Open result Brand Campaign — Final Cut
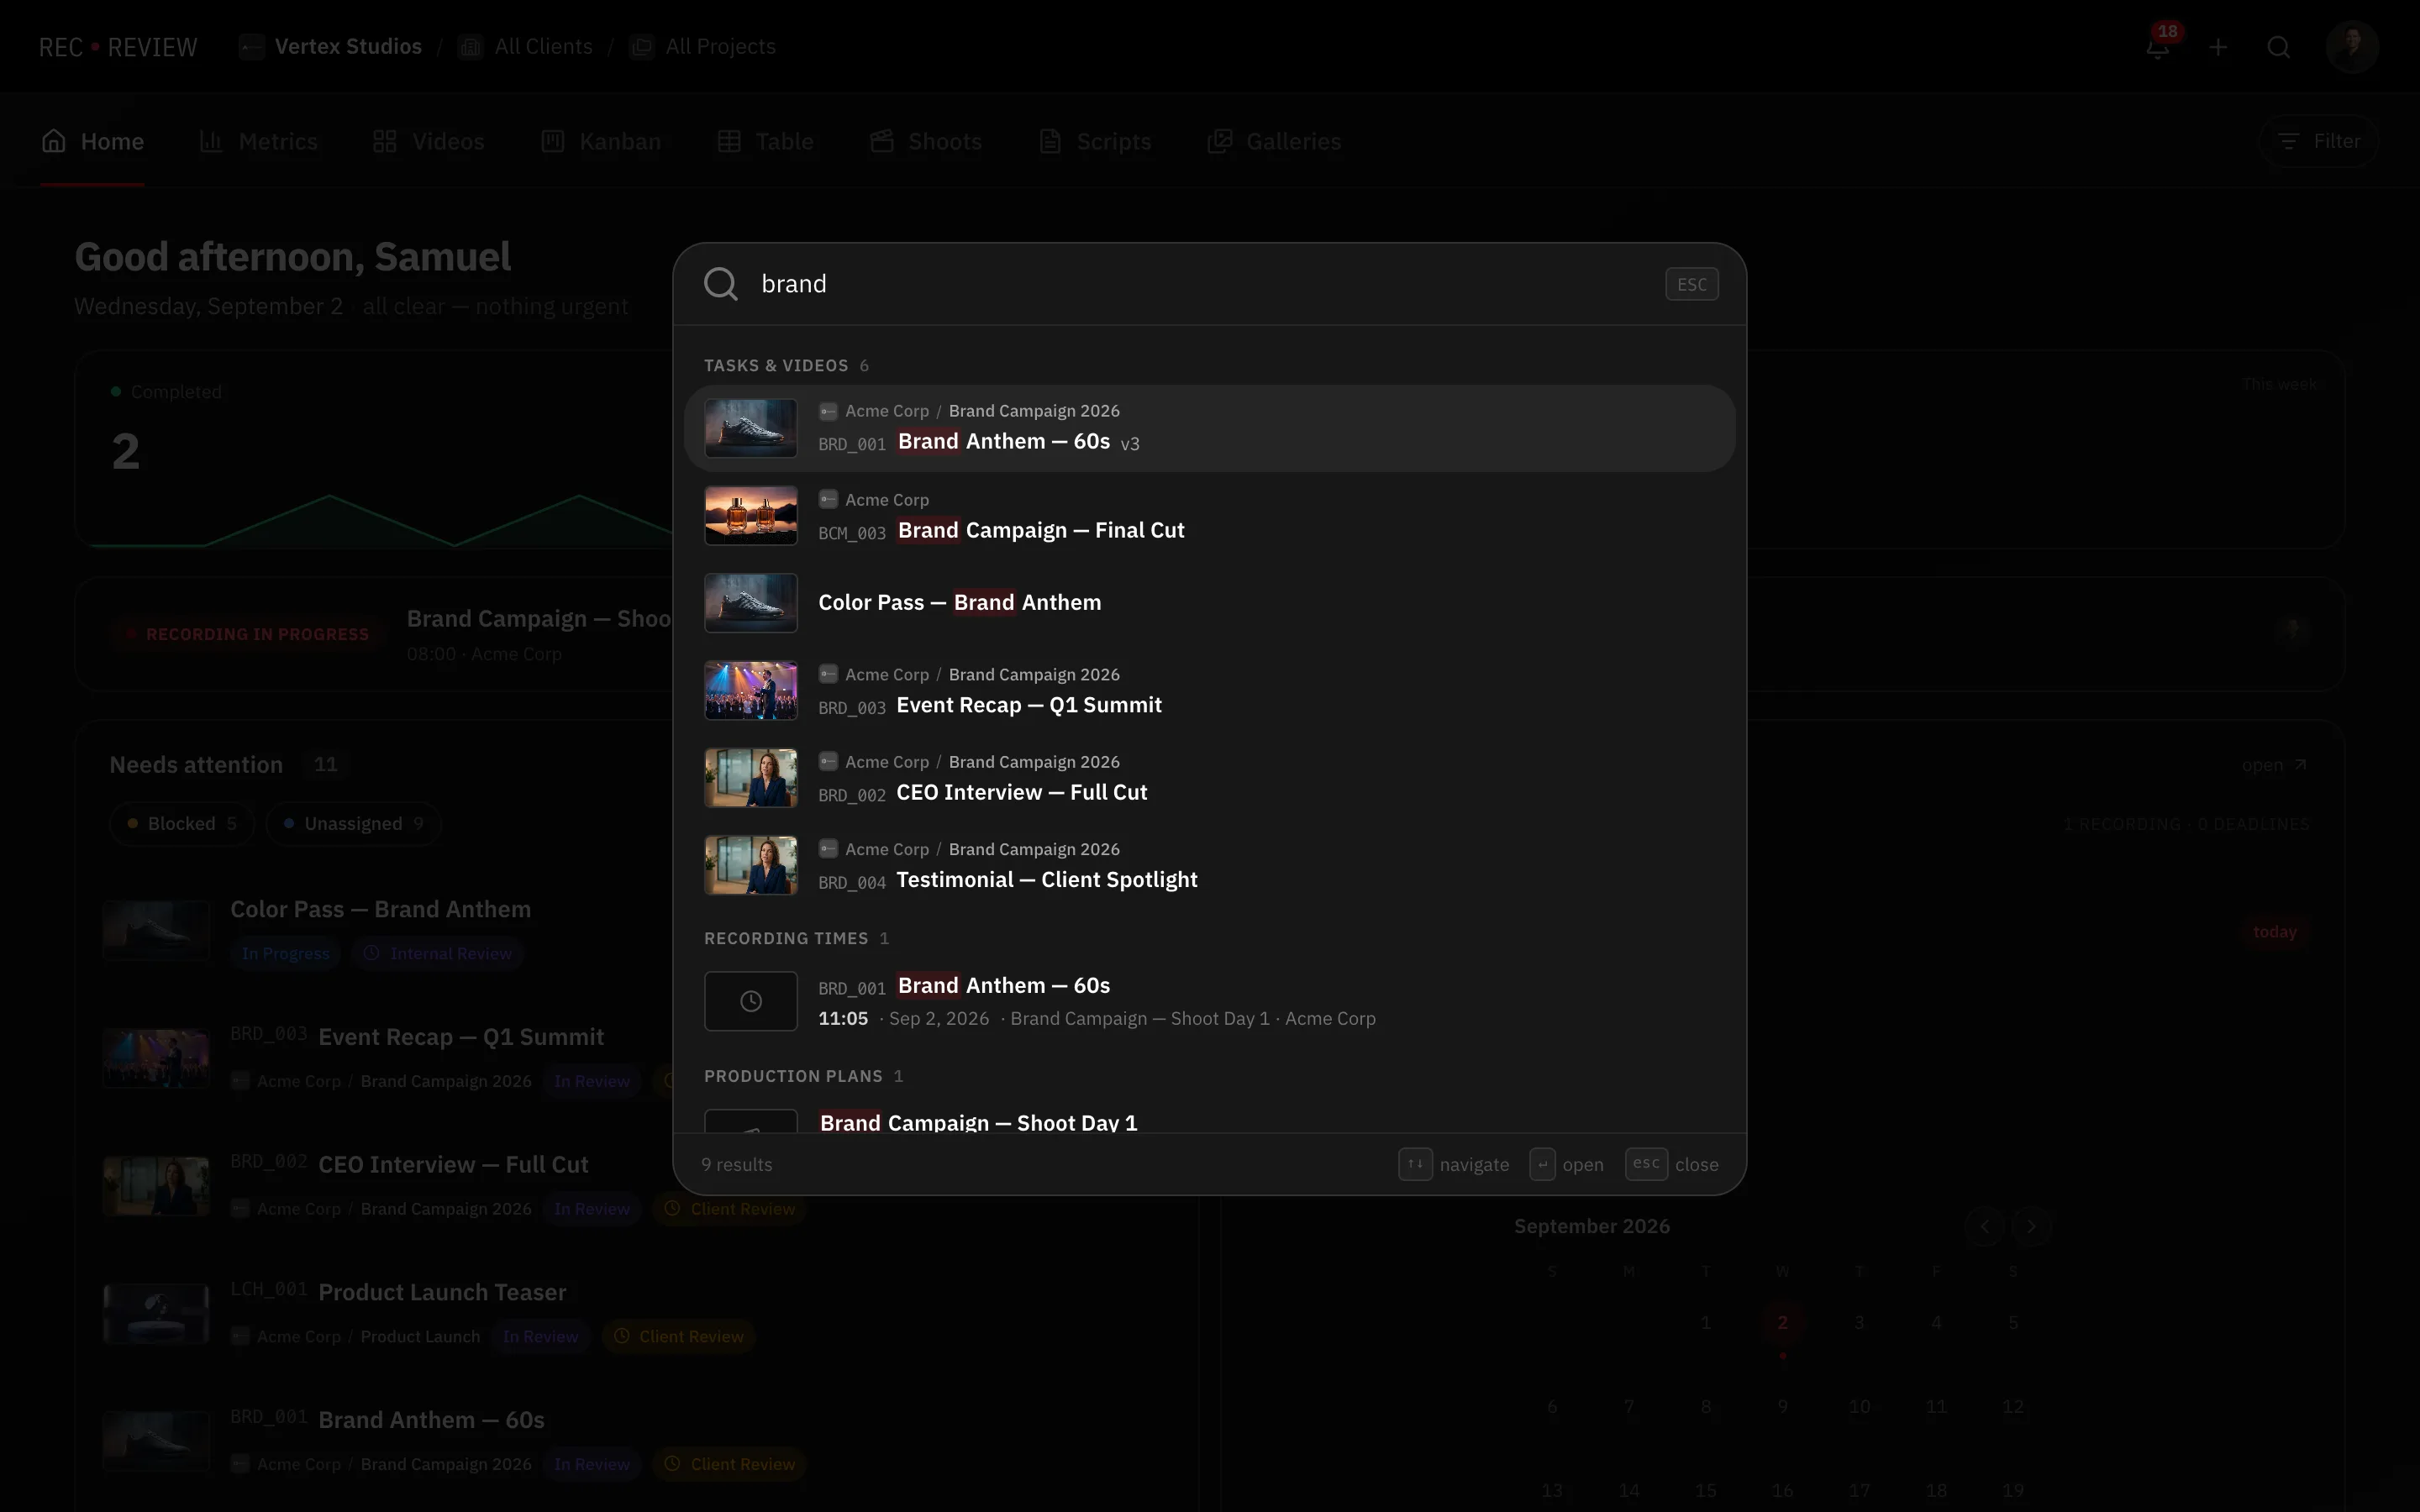This screenshot has width=2420, height=1512. 1210,516
